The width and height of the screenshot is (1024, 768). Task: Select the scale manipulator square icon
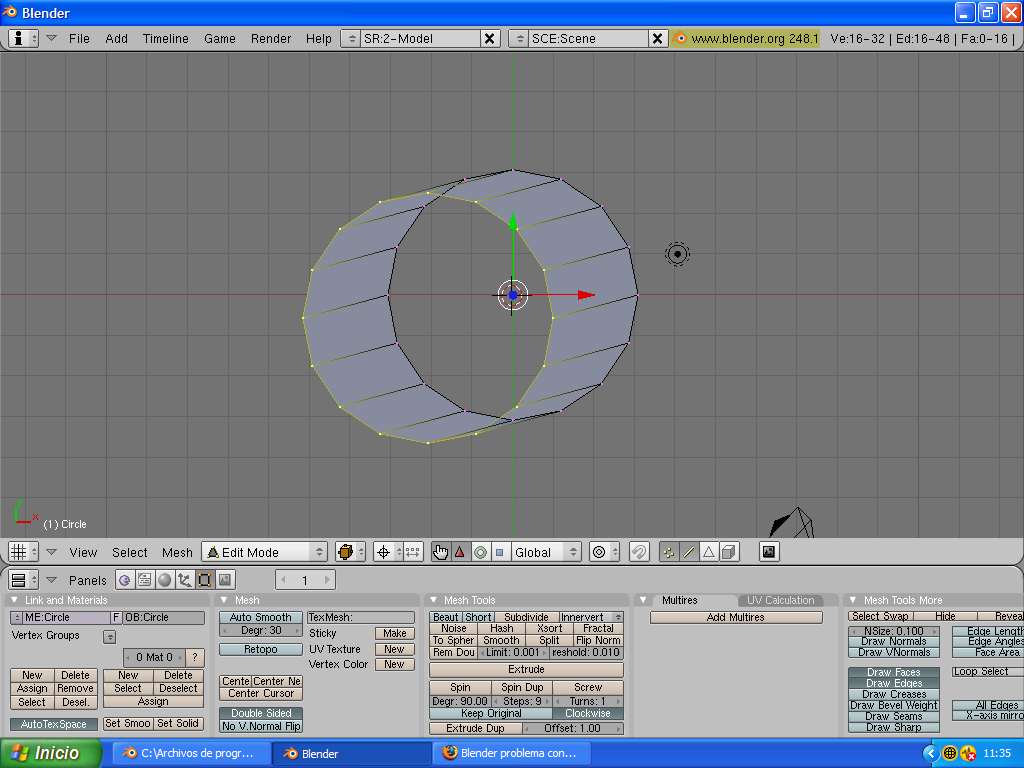coord(500,552)
